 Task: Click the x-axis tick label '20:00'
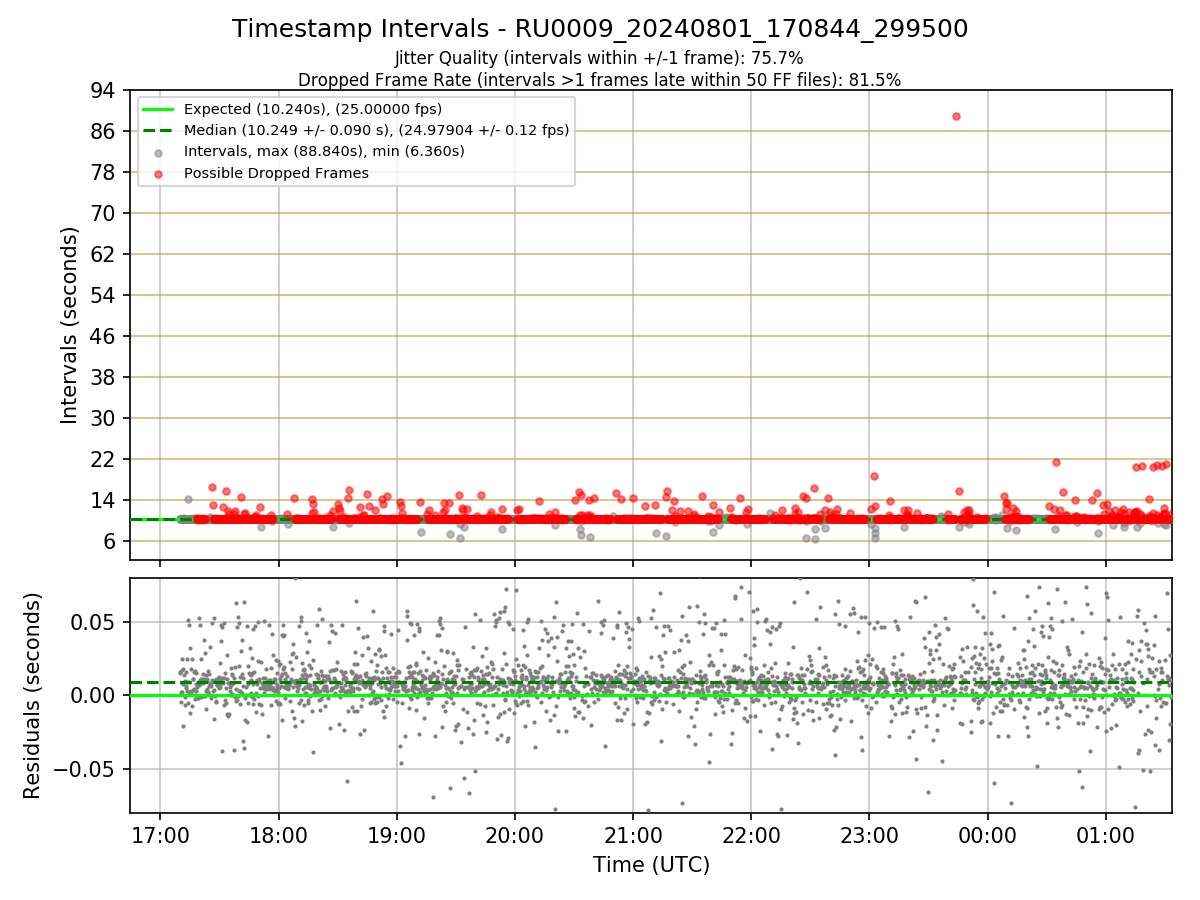pyautogui.click(x=515, y=834)
